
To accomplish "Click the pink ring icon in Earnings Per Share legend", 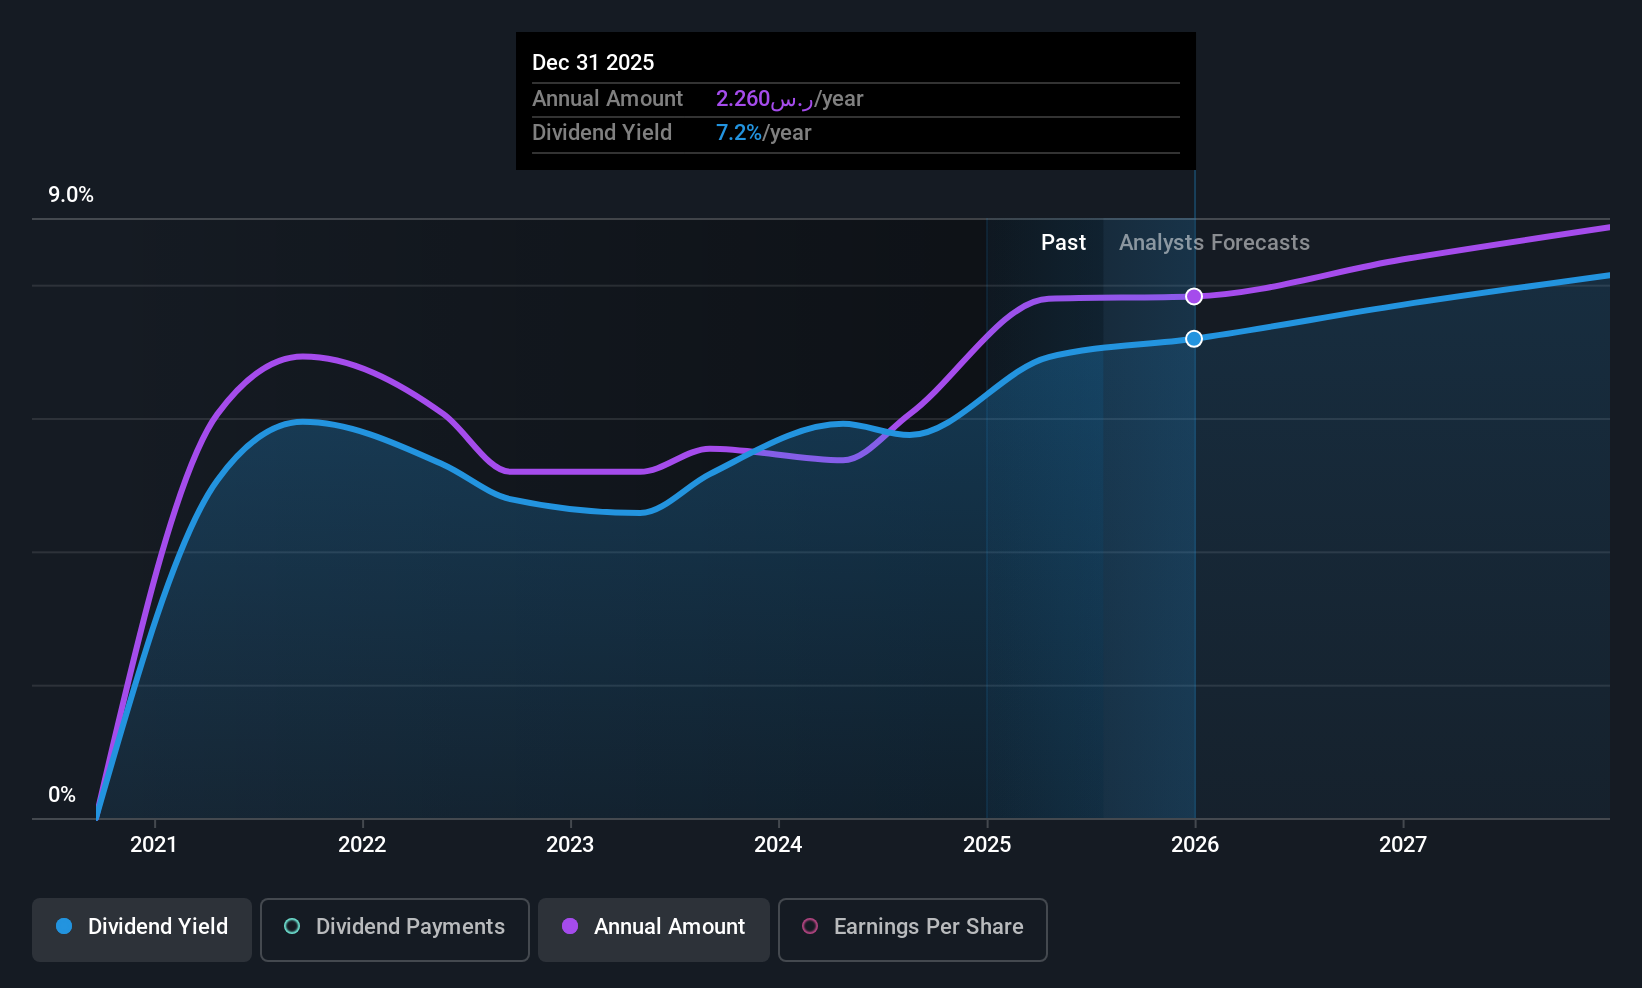I will pos(810,927).
